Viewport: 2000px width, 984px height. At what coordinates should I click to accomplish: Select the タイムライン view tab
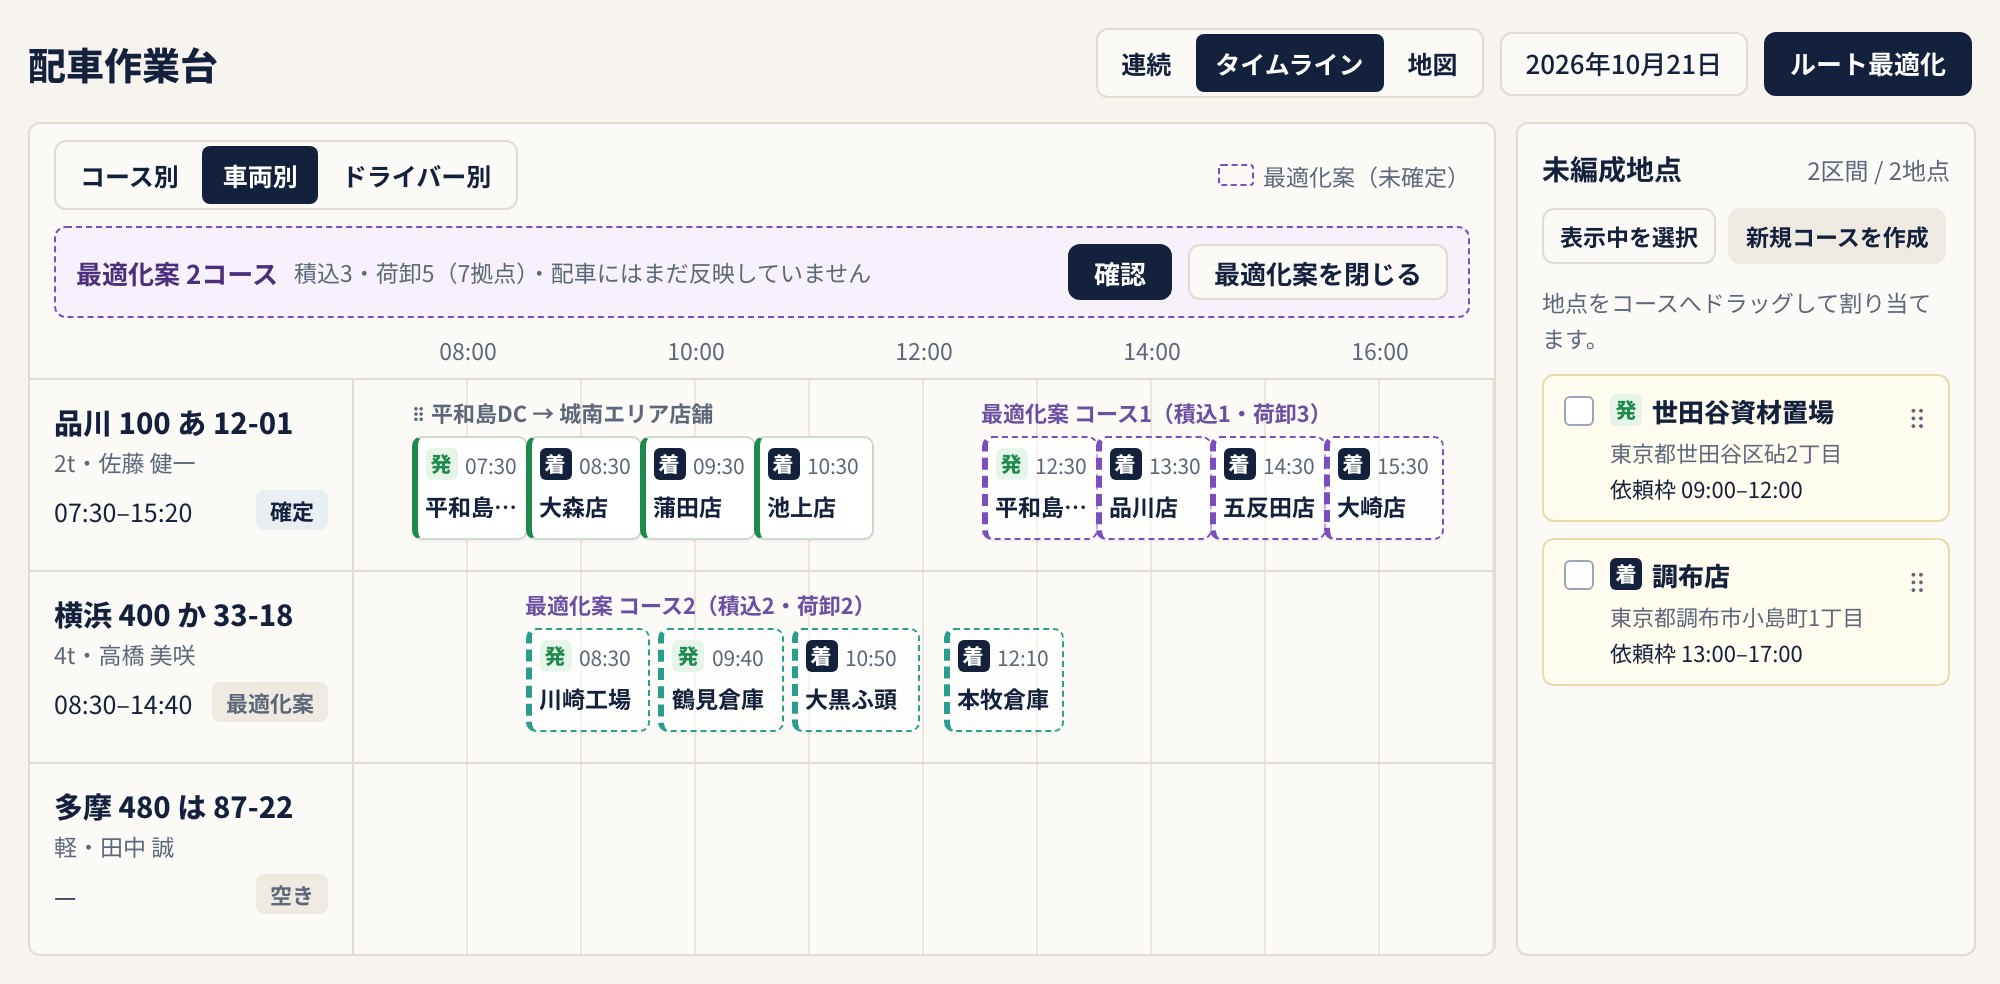coord(1289,64)
